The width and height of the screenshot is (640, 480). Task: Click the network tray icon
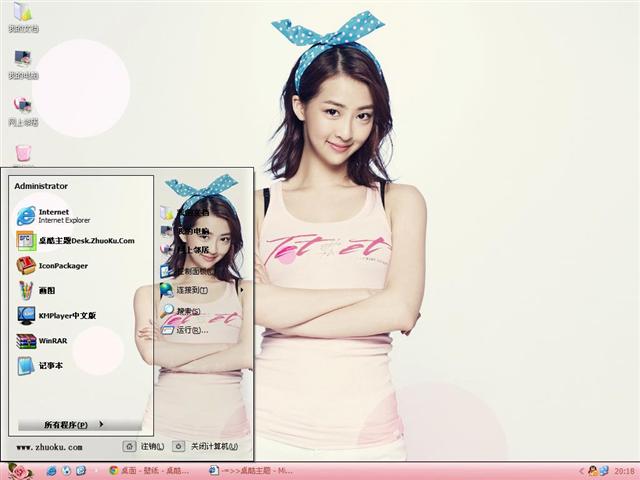[x=604, y=471]
